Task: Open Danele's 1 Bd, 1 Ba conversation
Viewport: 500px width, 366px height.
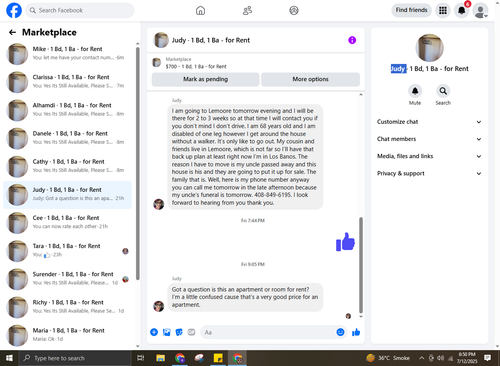Action: 68,138
